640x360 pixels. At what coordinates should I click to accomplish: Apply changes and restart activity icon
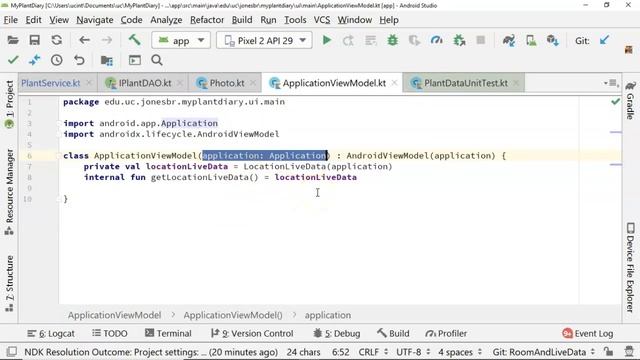[348, 40]
